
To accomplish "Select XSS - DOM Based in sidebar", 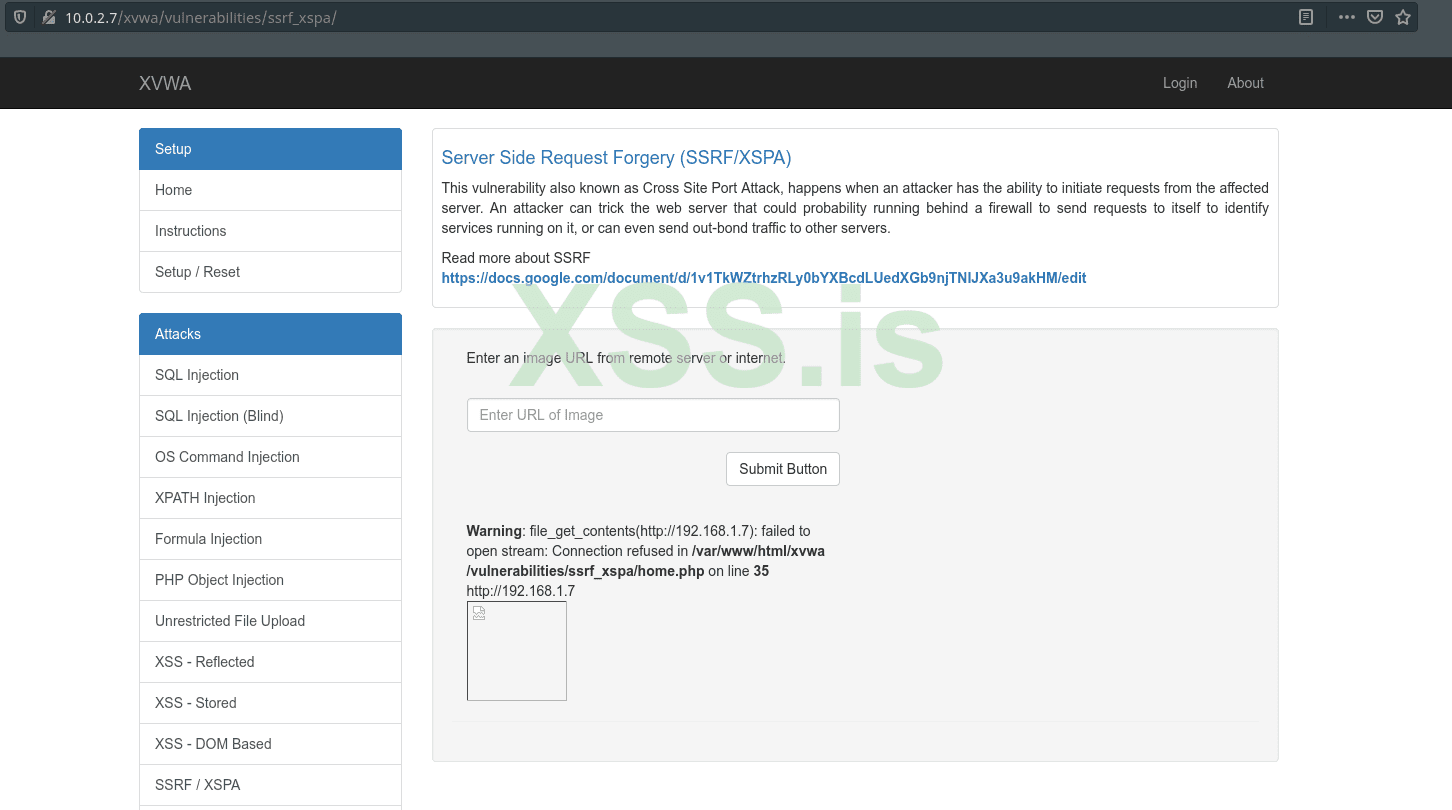I will 270,744.
